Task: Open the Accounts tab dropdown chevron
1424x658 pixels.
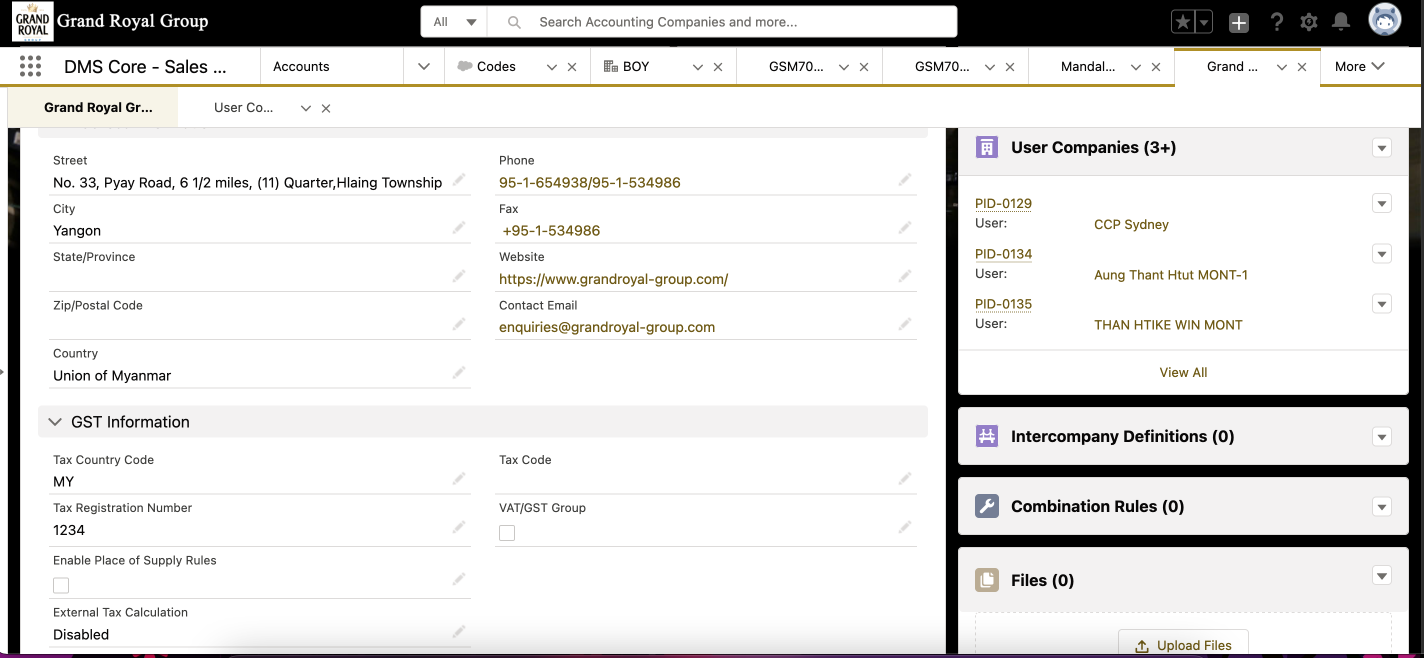Action: point(424,67)
